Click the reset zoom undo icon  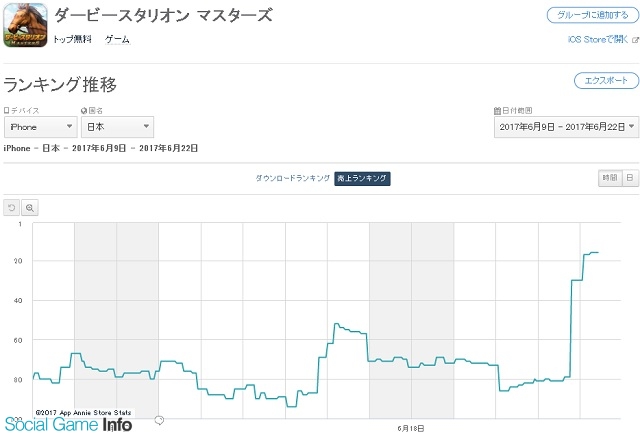pos(11,208)
